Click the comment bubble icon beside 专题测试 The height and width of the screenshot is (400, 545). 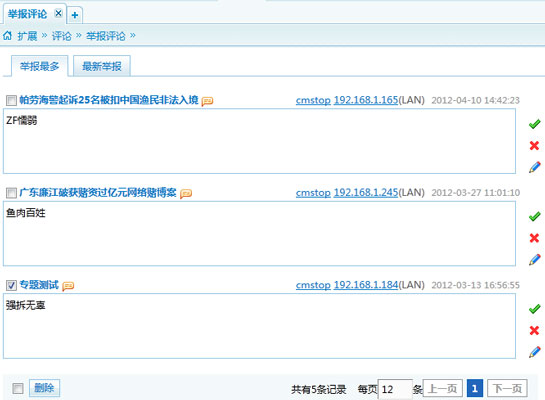pos(68,286)
